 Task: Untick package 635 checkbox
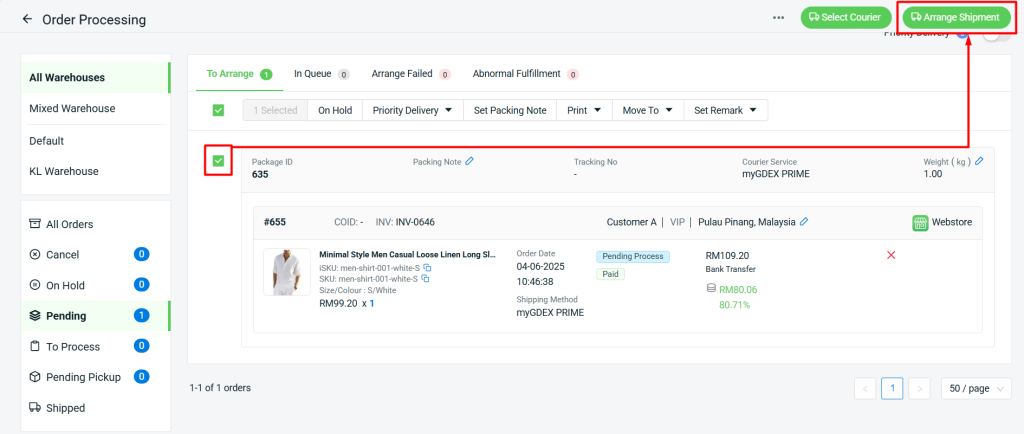(218, 161)
